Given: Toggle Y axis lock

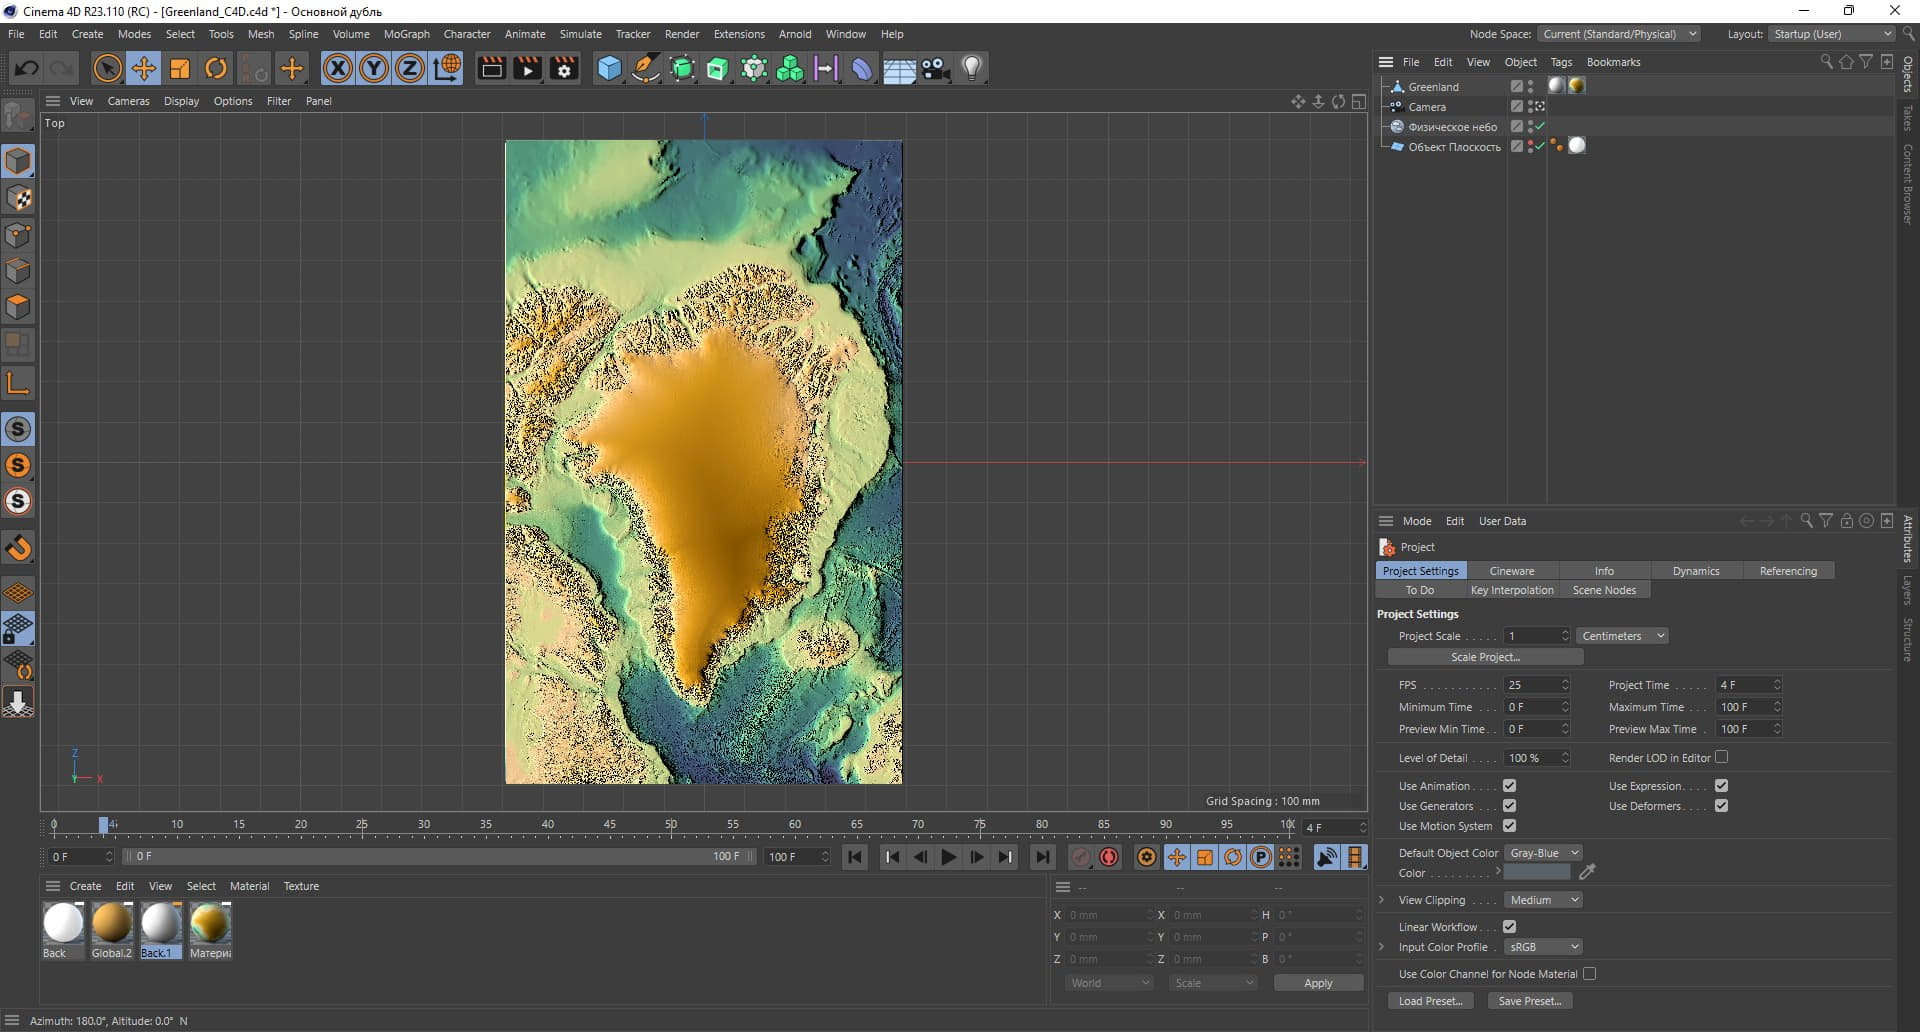Looking at the screenshot, I should 374,68.
